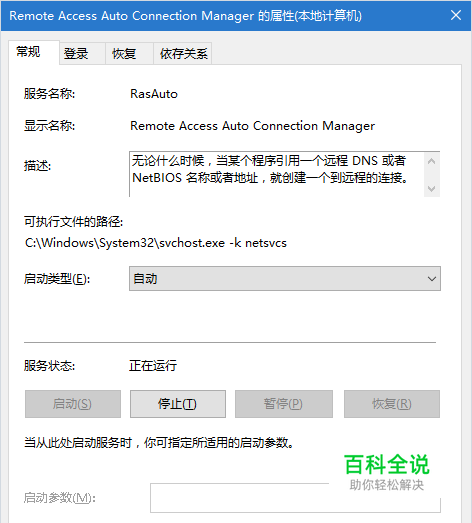Click the 恢复(R) resume button
Screen dimensions: 472x523
click(x=392, y=404)
